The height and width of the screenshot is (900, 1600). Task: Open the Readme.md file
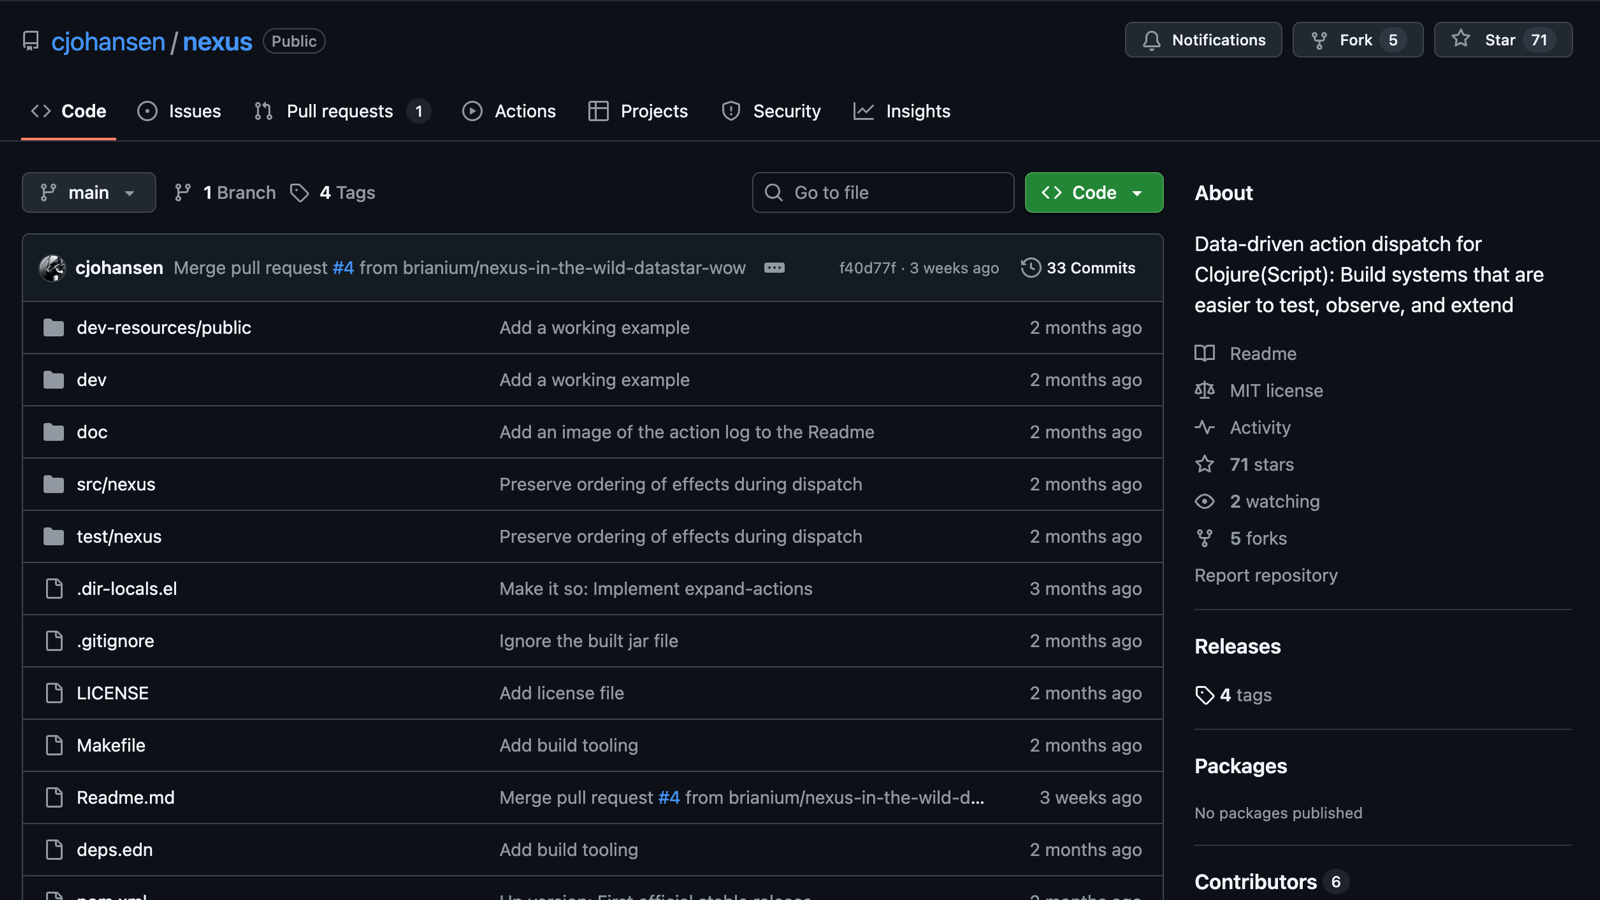(125, 798)
